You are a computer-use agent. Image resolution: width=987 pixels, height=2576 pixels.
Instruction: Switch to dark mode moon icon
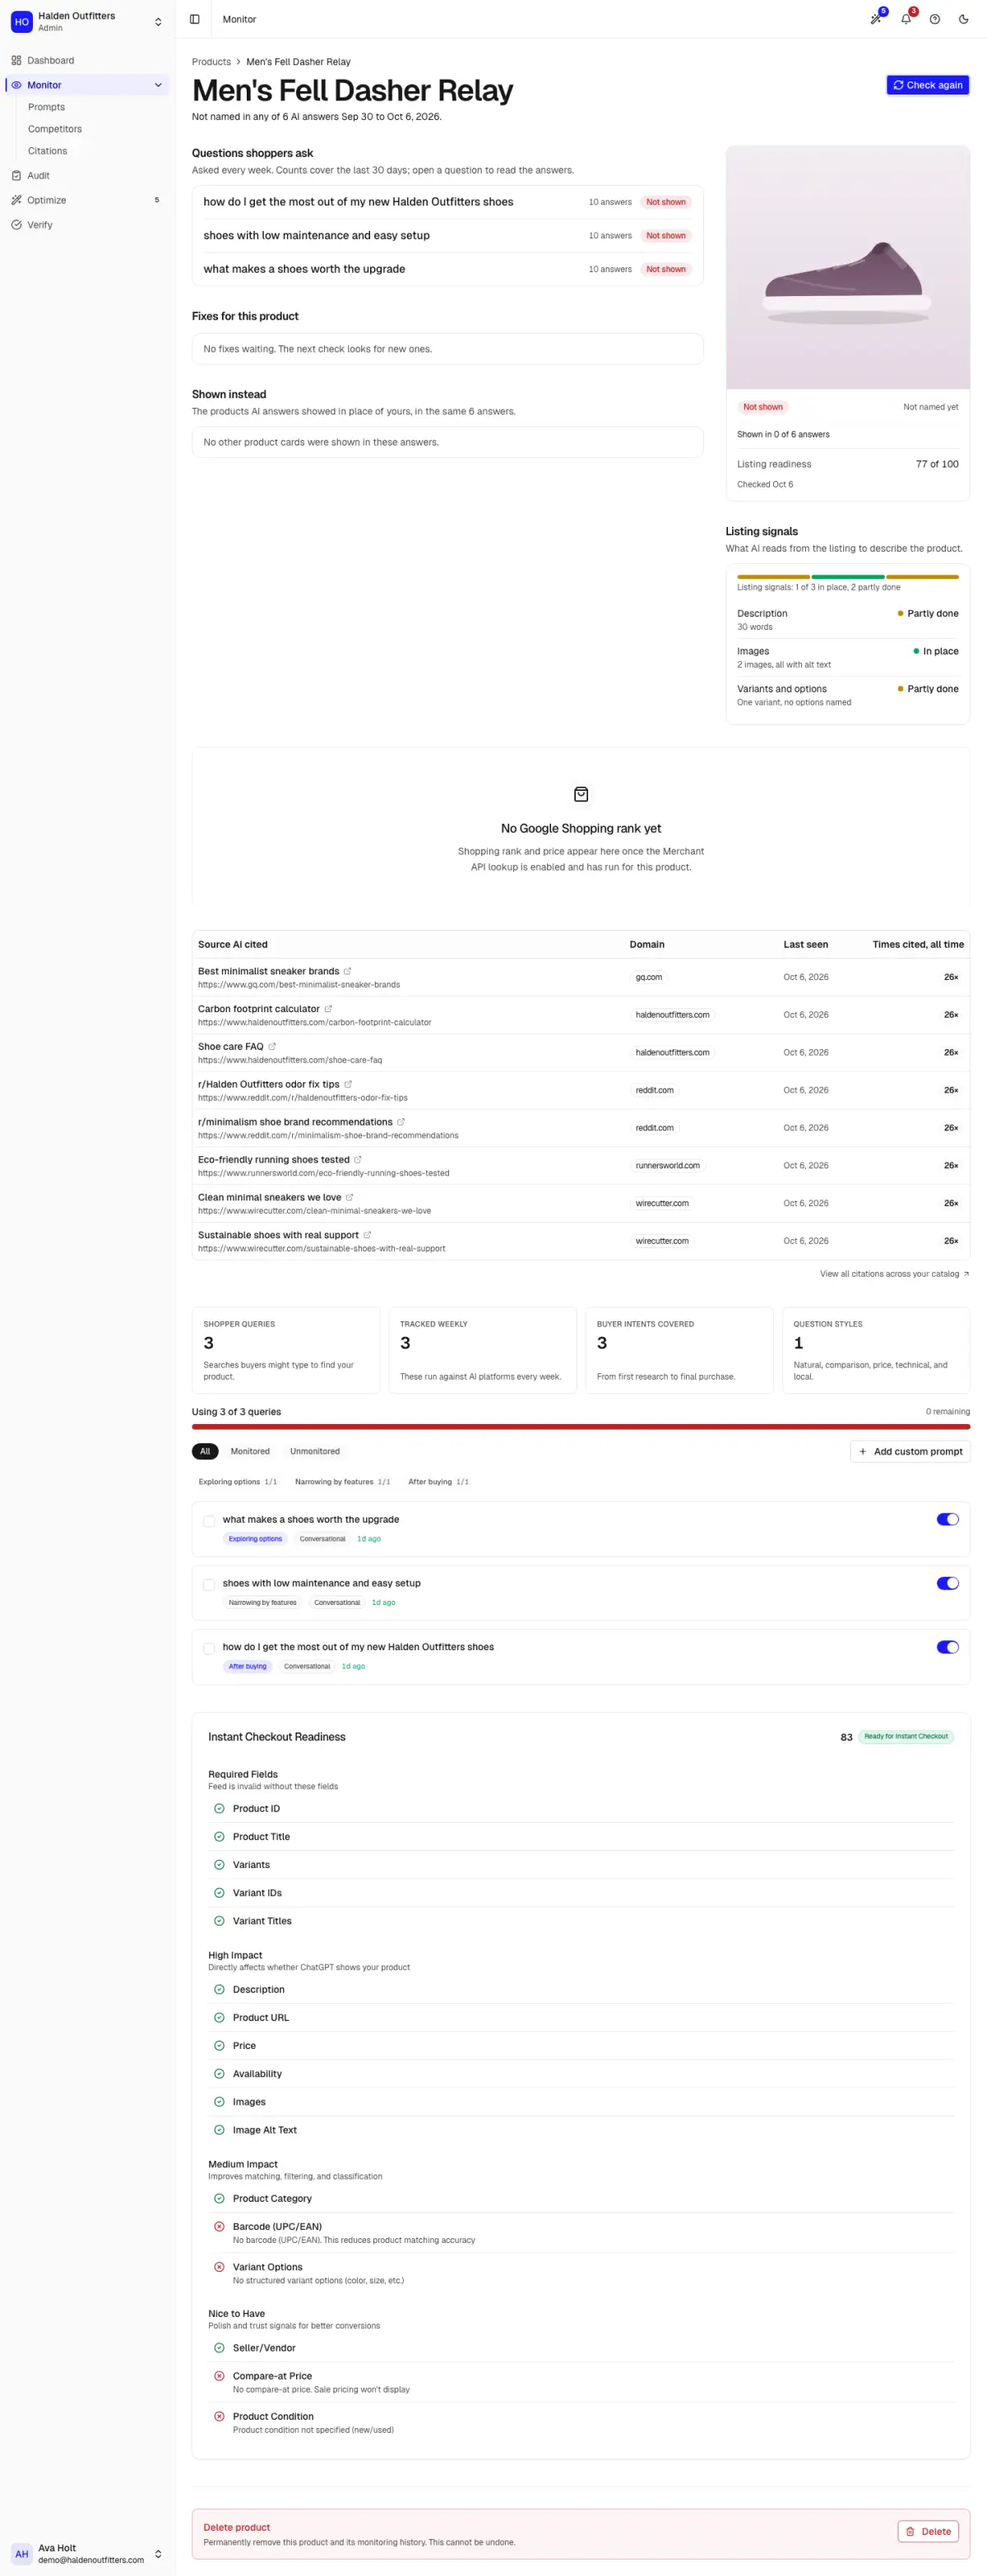(x=963, y=19)
